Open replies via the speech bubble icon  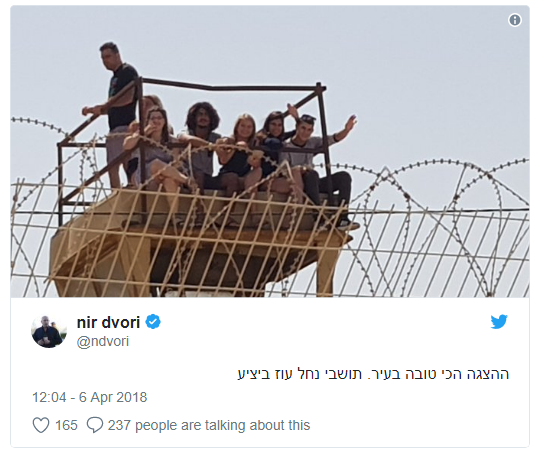95,425
